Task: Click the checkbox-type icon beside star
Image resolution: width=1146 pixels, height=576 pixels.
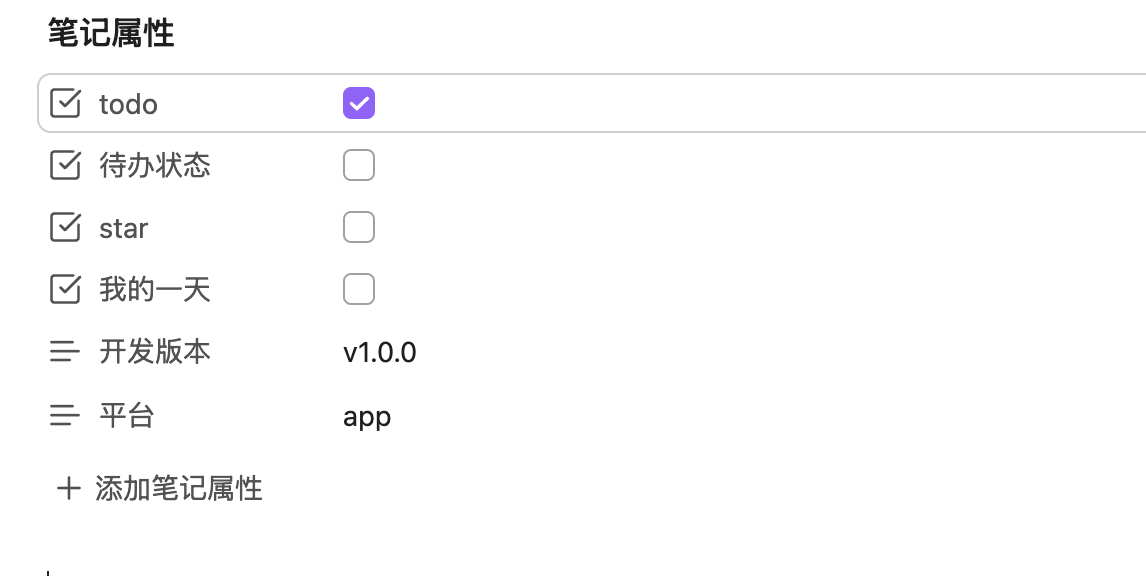Action: tap(65, 228)
